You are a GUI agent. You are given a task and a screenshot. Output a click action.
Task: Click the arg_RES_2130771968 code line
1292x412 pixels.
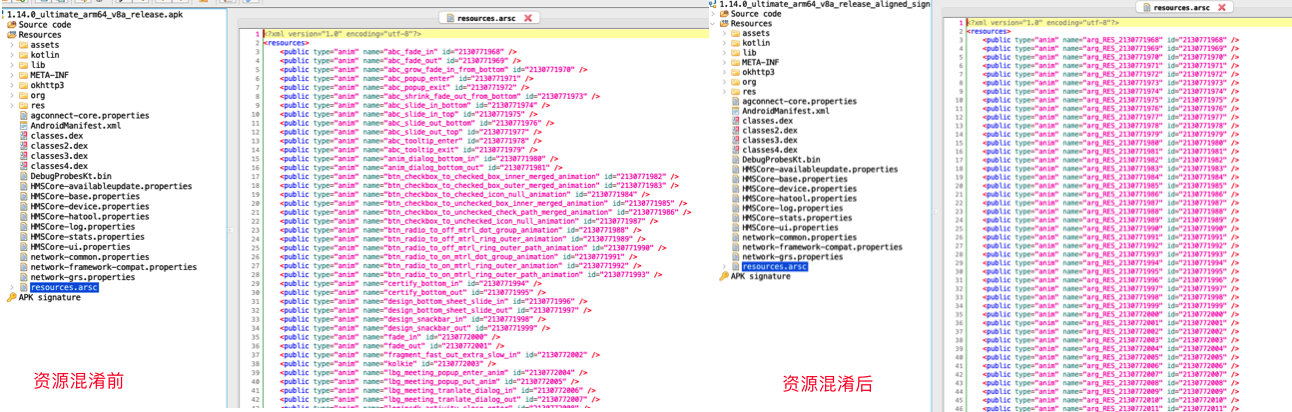coord(1111,39)
